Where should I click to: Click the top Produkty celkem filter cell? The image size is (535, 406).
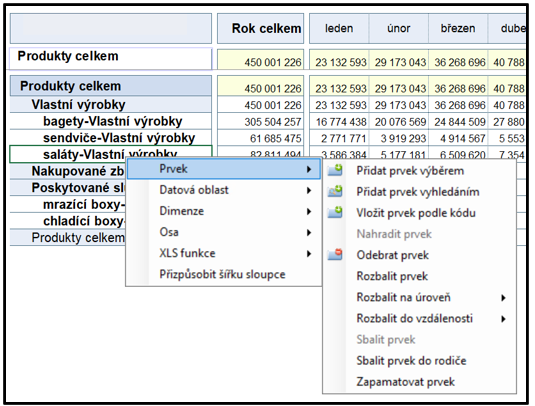coord(111,58)
